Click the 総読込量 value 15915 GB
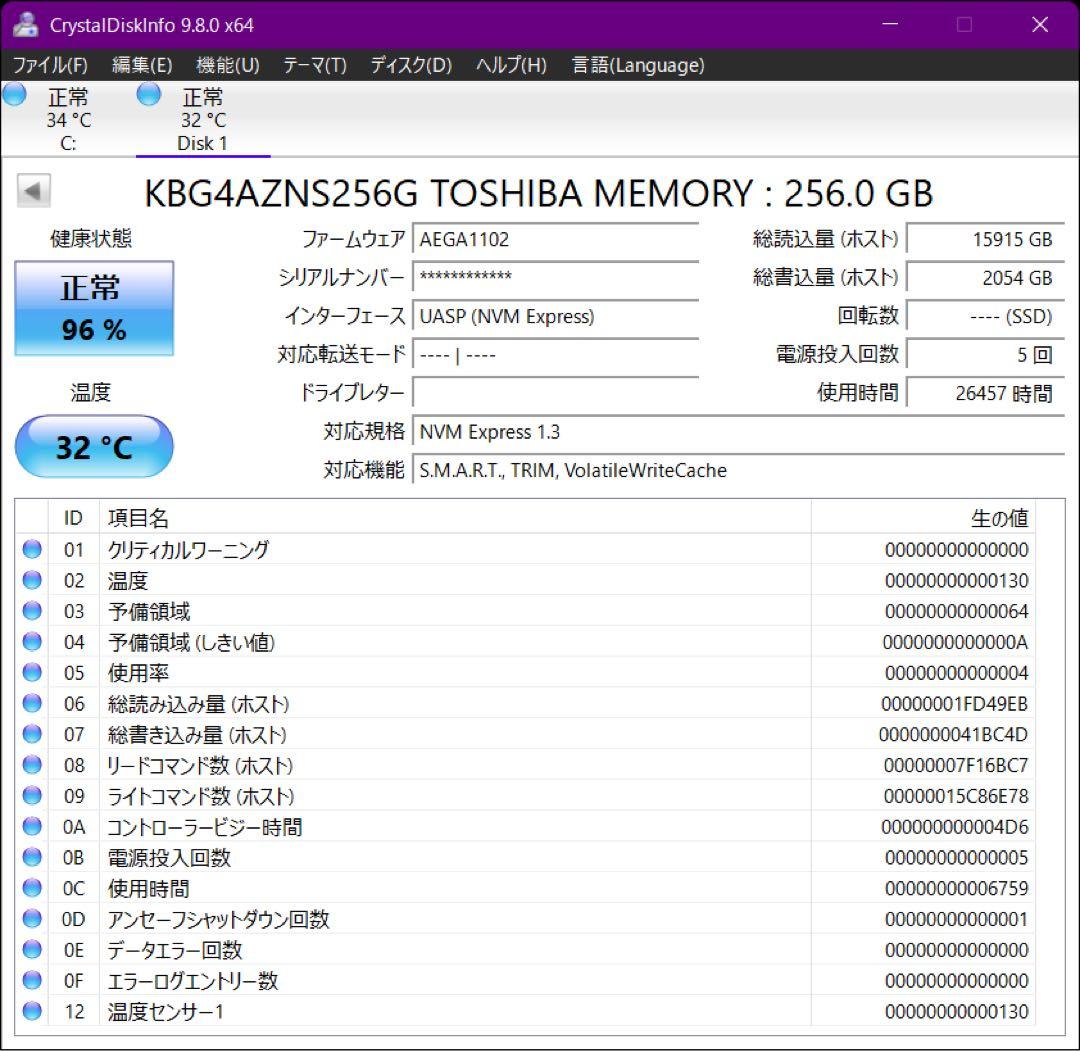 click(x=985, y=239)
